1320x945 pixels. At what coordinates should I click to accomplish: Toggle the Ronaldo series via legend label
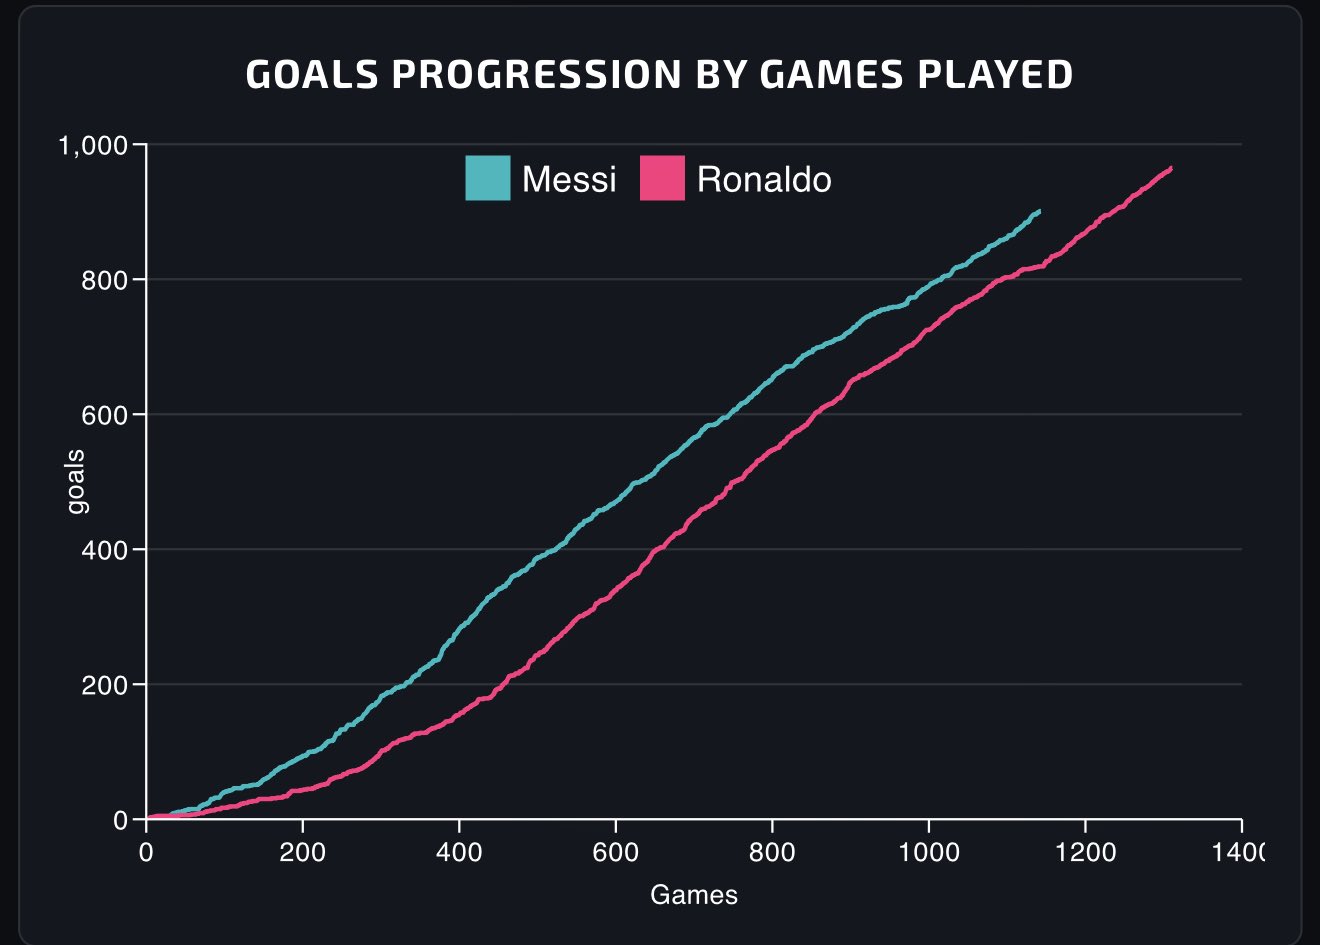(x=764, y=180)
